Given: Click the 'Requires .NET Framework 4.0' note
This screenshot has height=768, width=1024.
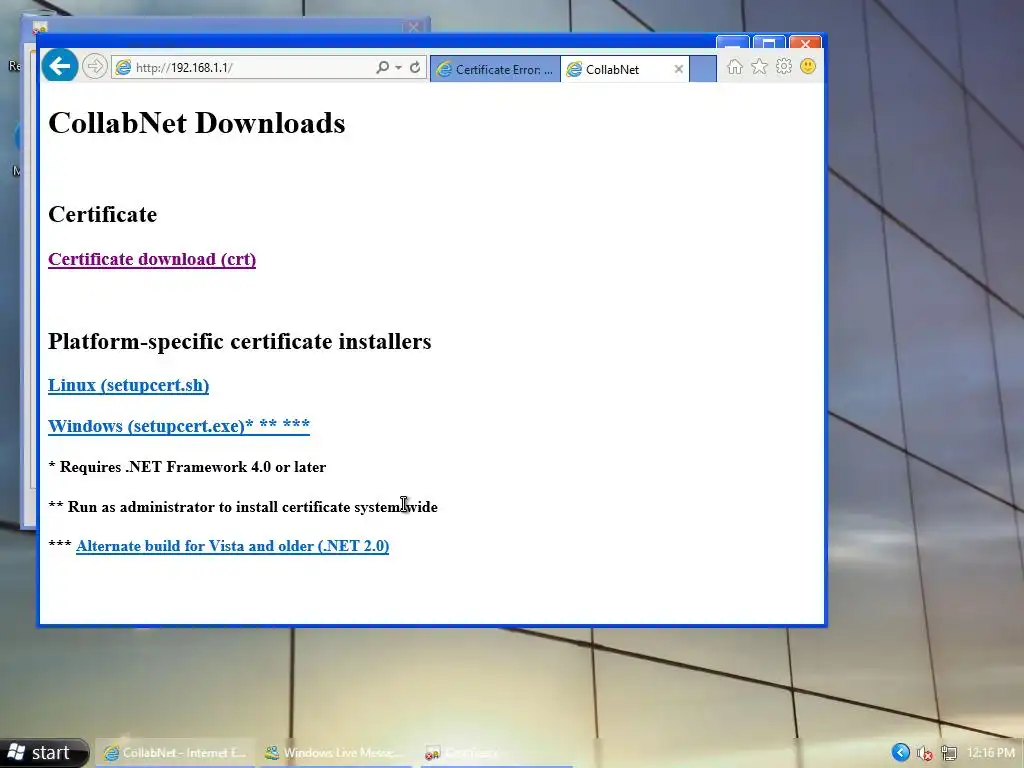Looking at the screenshot, I should (x=187, y=467).
